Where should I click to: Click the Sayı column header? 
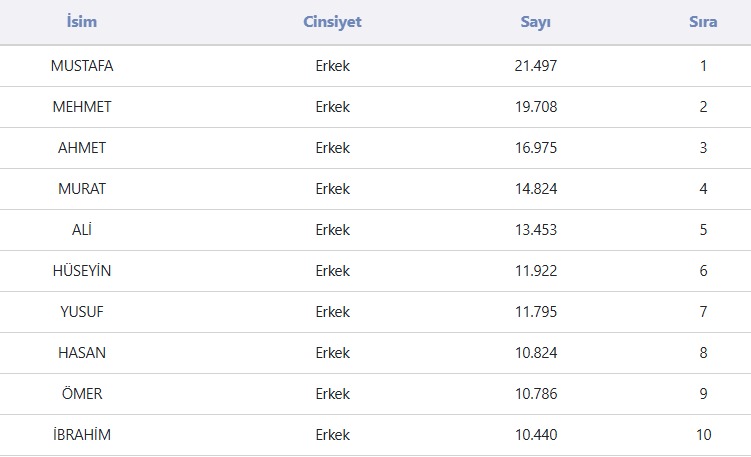tap(536, 22)
